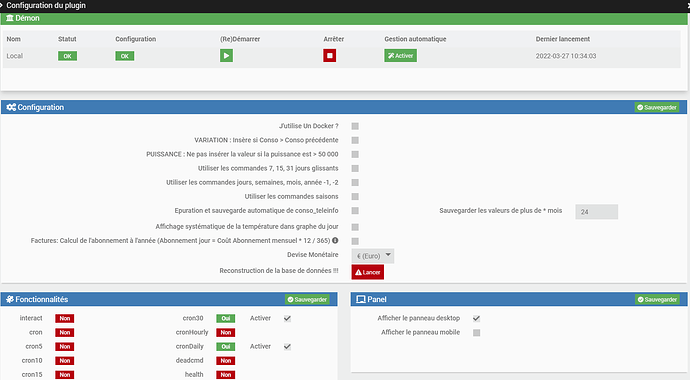Click the months input field showing 24
This screenshot has height=380, width=690.
tap(596, 212)
